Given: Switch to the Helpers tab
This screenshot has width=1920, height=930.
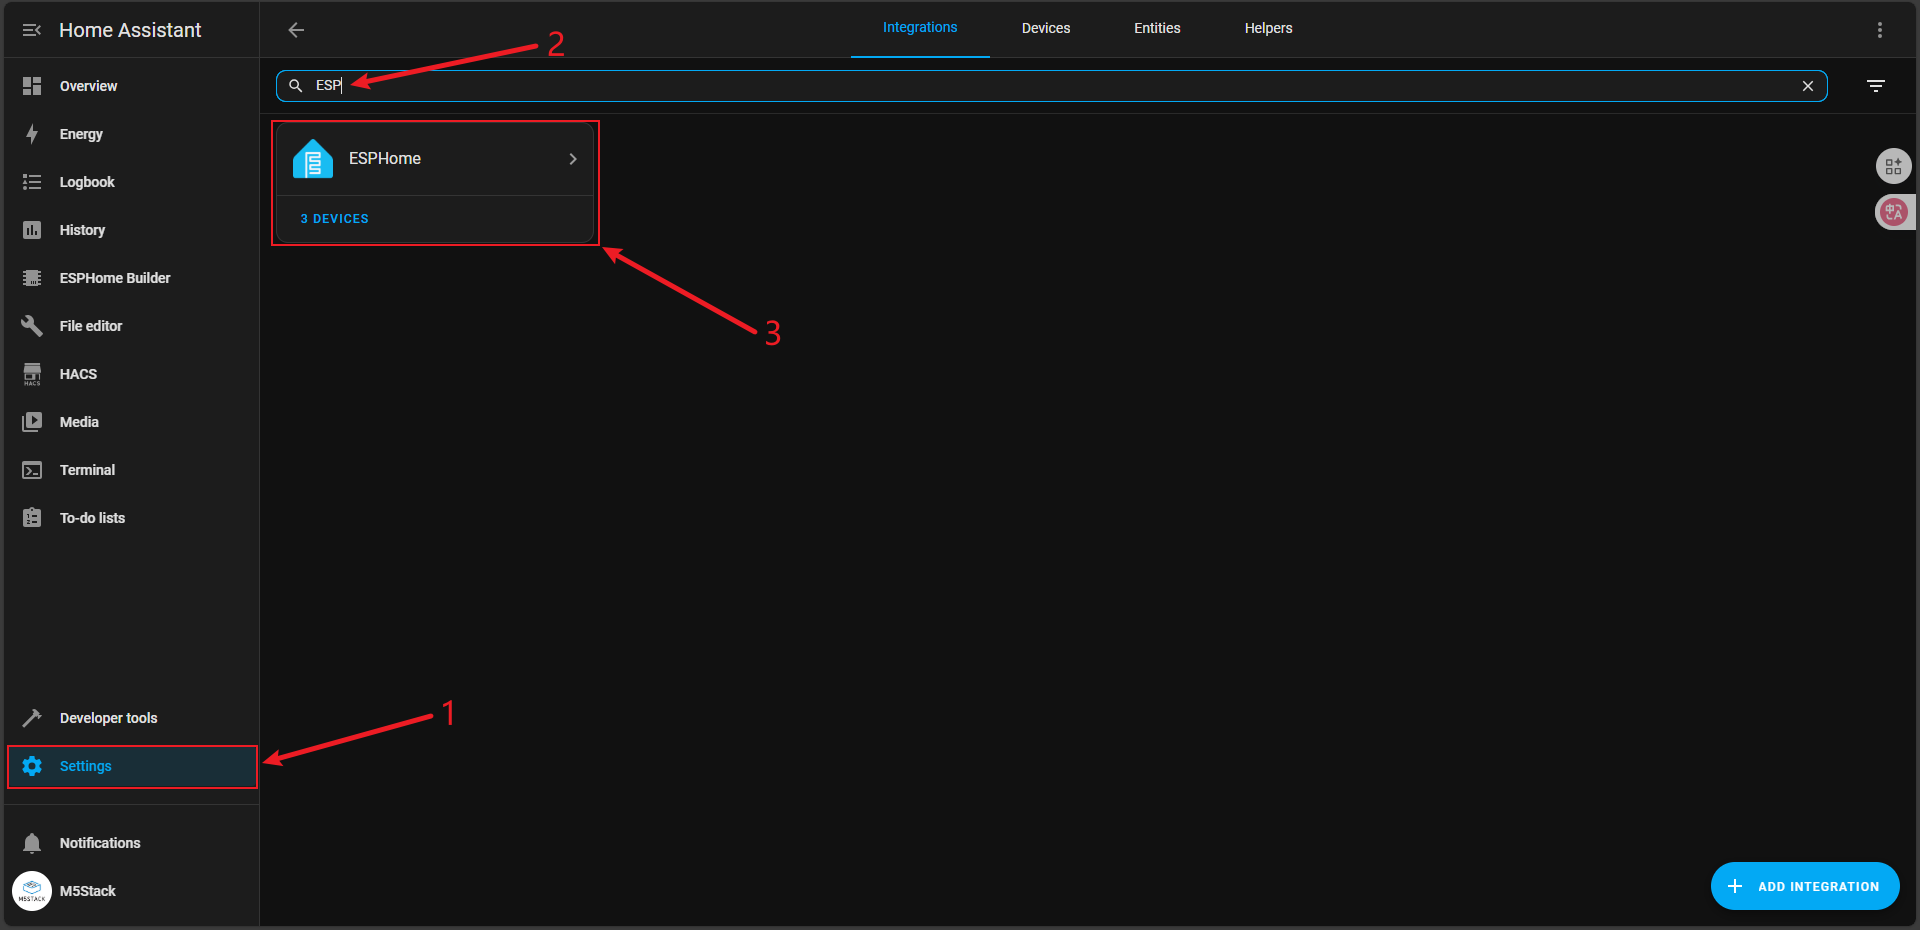Looking at the screenshot, I should 1268,28.
